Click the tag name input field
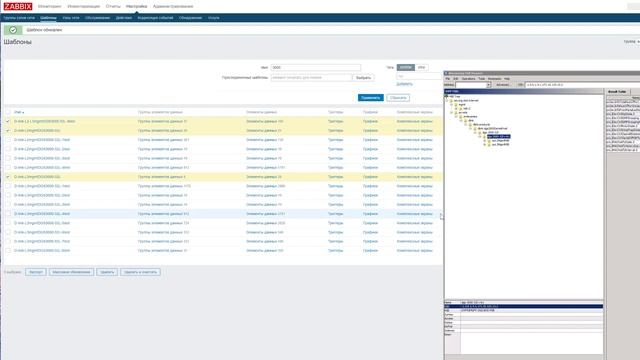The height and width of the screenshot is (360, 640). pyautogui.click(x=419, y=76)
